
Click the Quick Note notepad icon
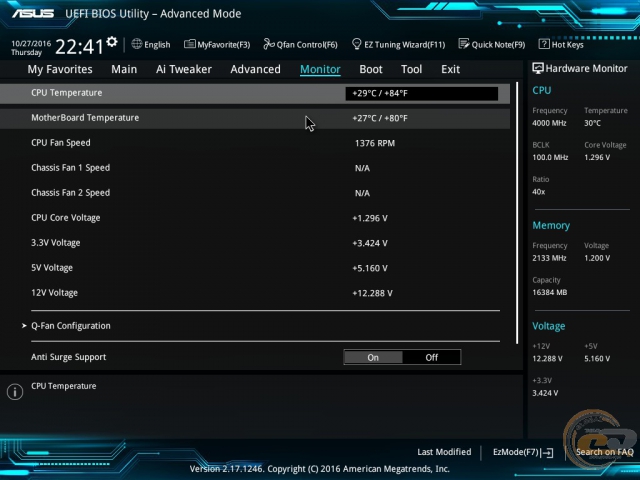tap(464, 44)
